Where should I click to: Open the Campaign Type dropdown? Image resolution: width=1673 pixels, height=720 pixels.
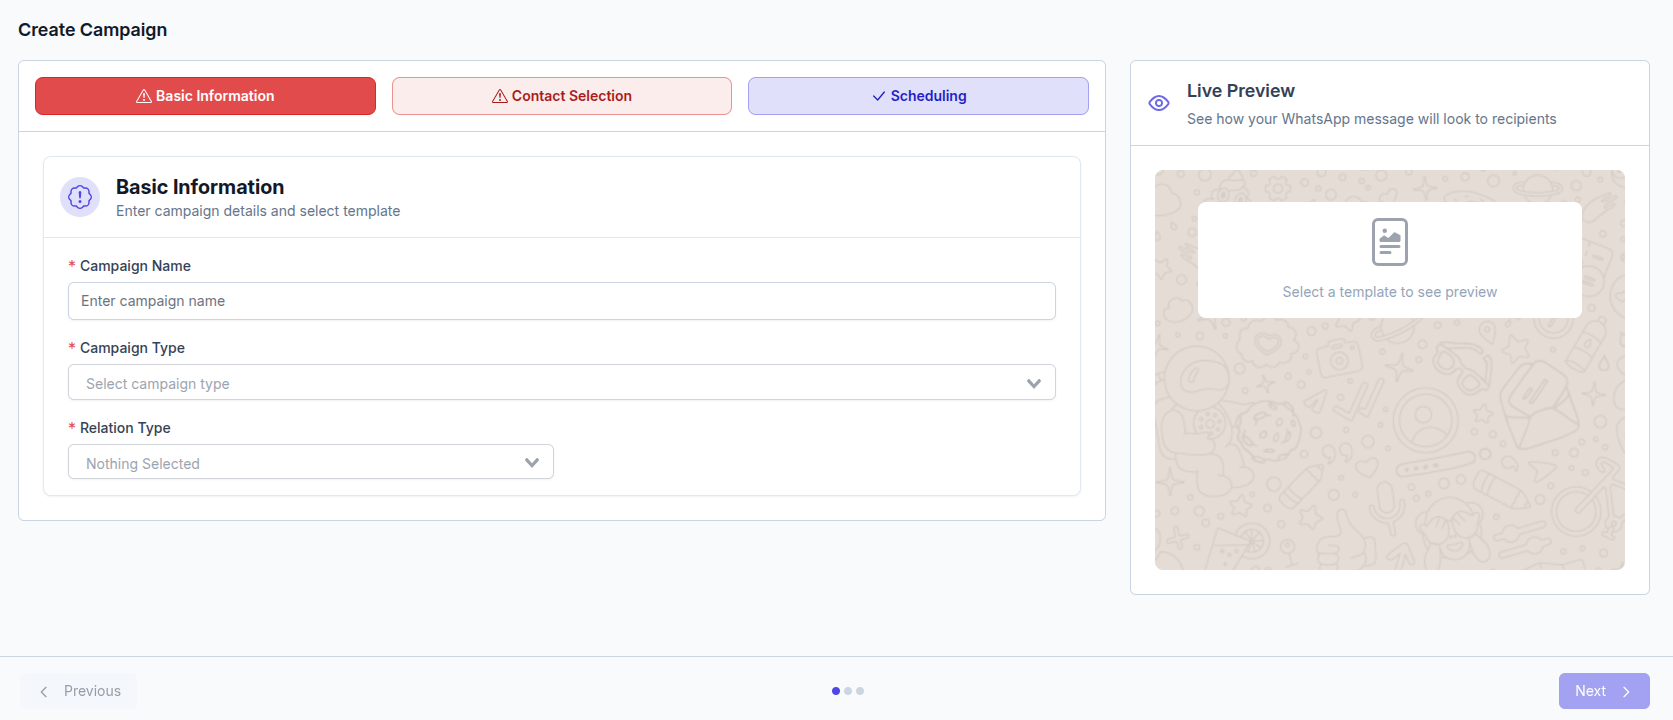pyautogui.click(x=562, y=382)
